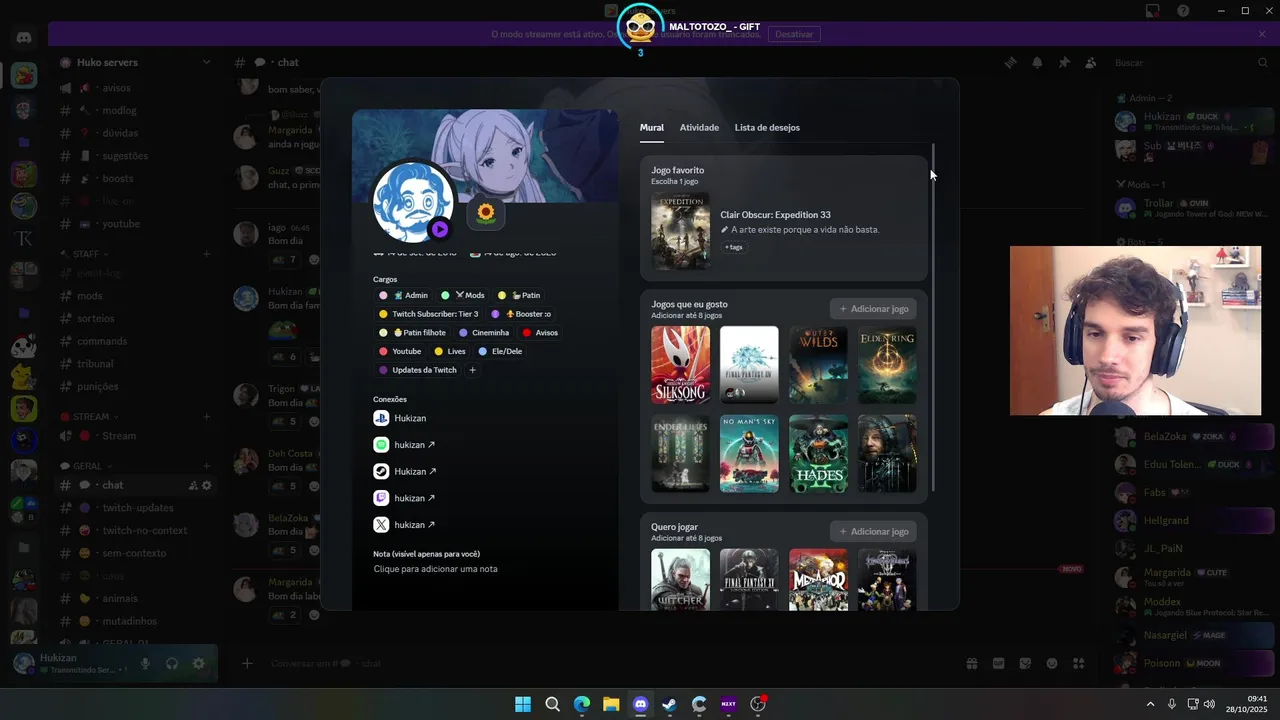Open user settings gear
This screenshot has height=720, width=1280.
point(199,663)
